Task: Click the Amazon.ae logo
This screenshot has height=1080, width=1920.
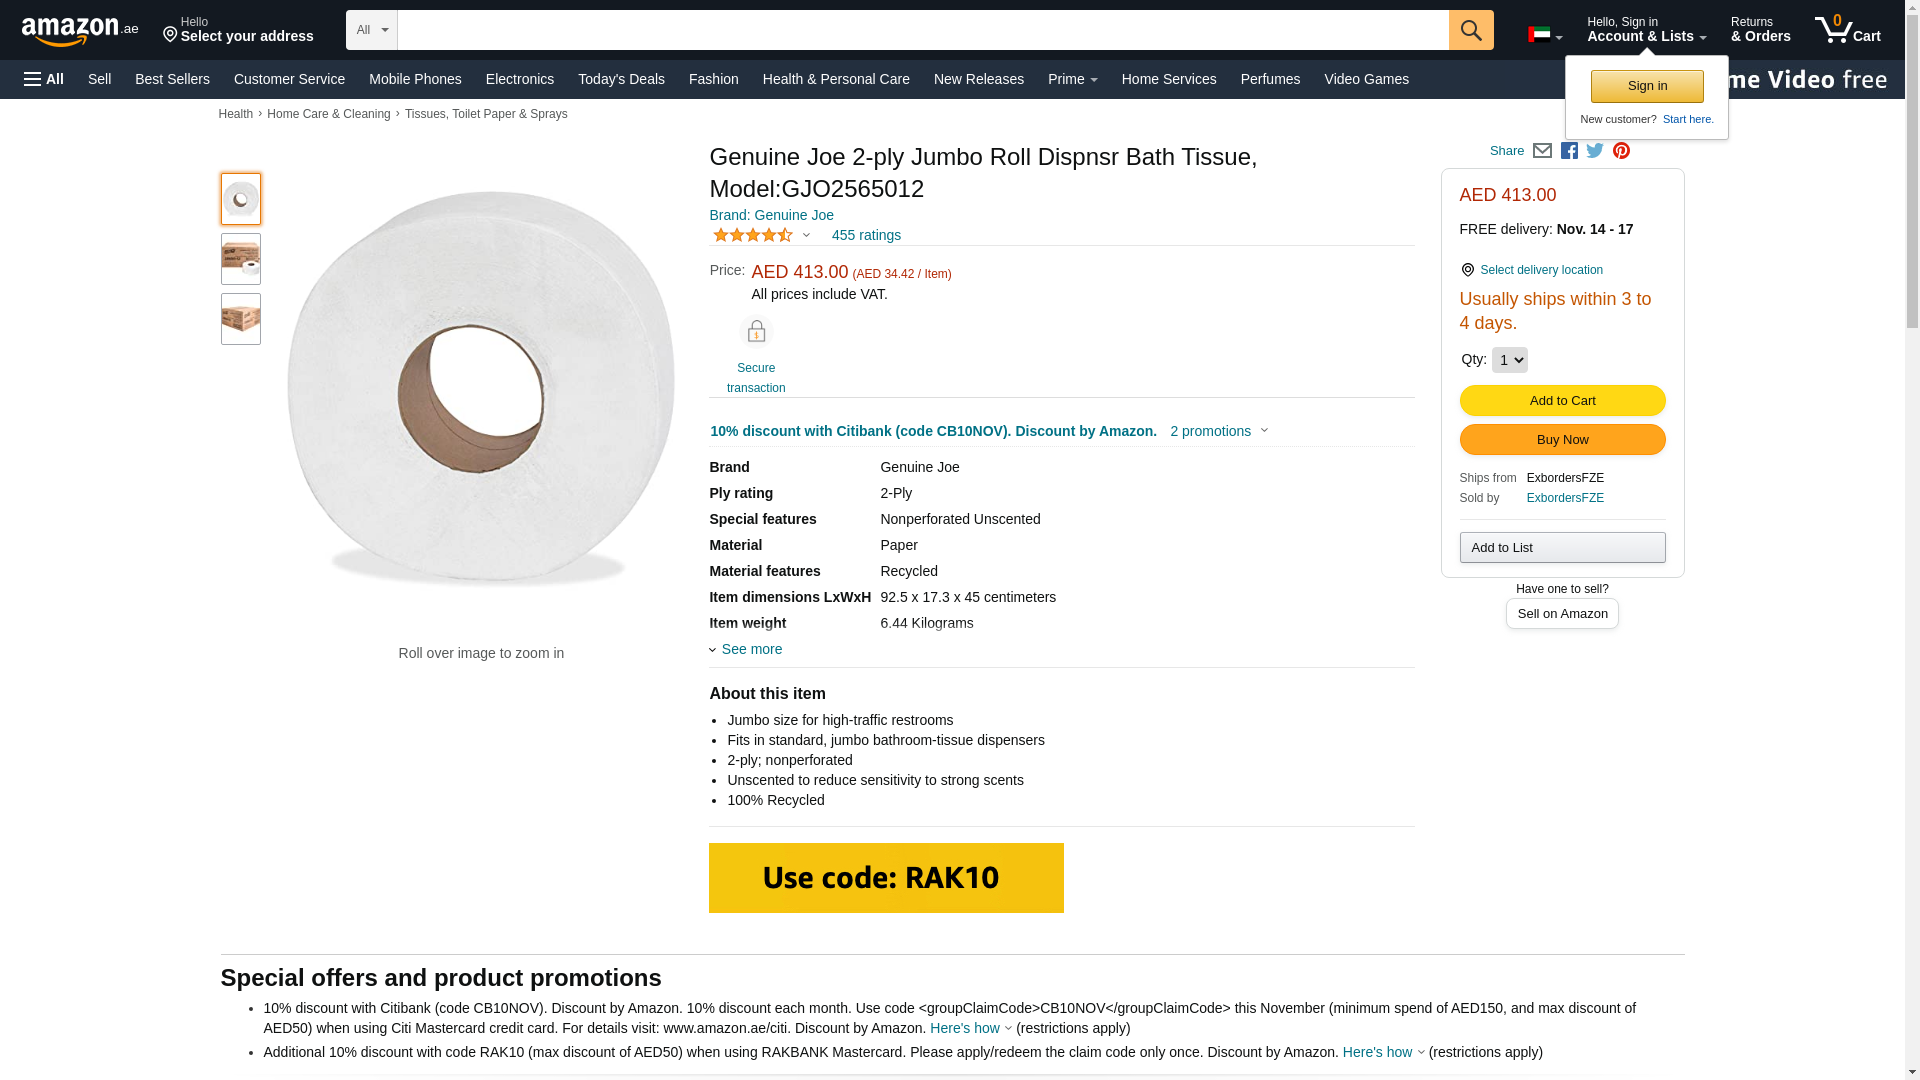Action: [80, 31]
